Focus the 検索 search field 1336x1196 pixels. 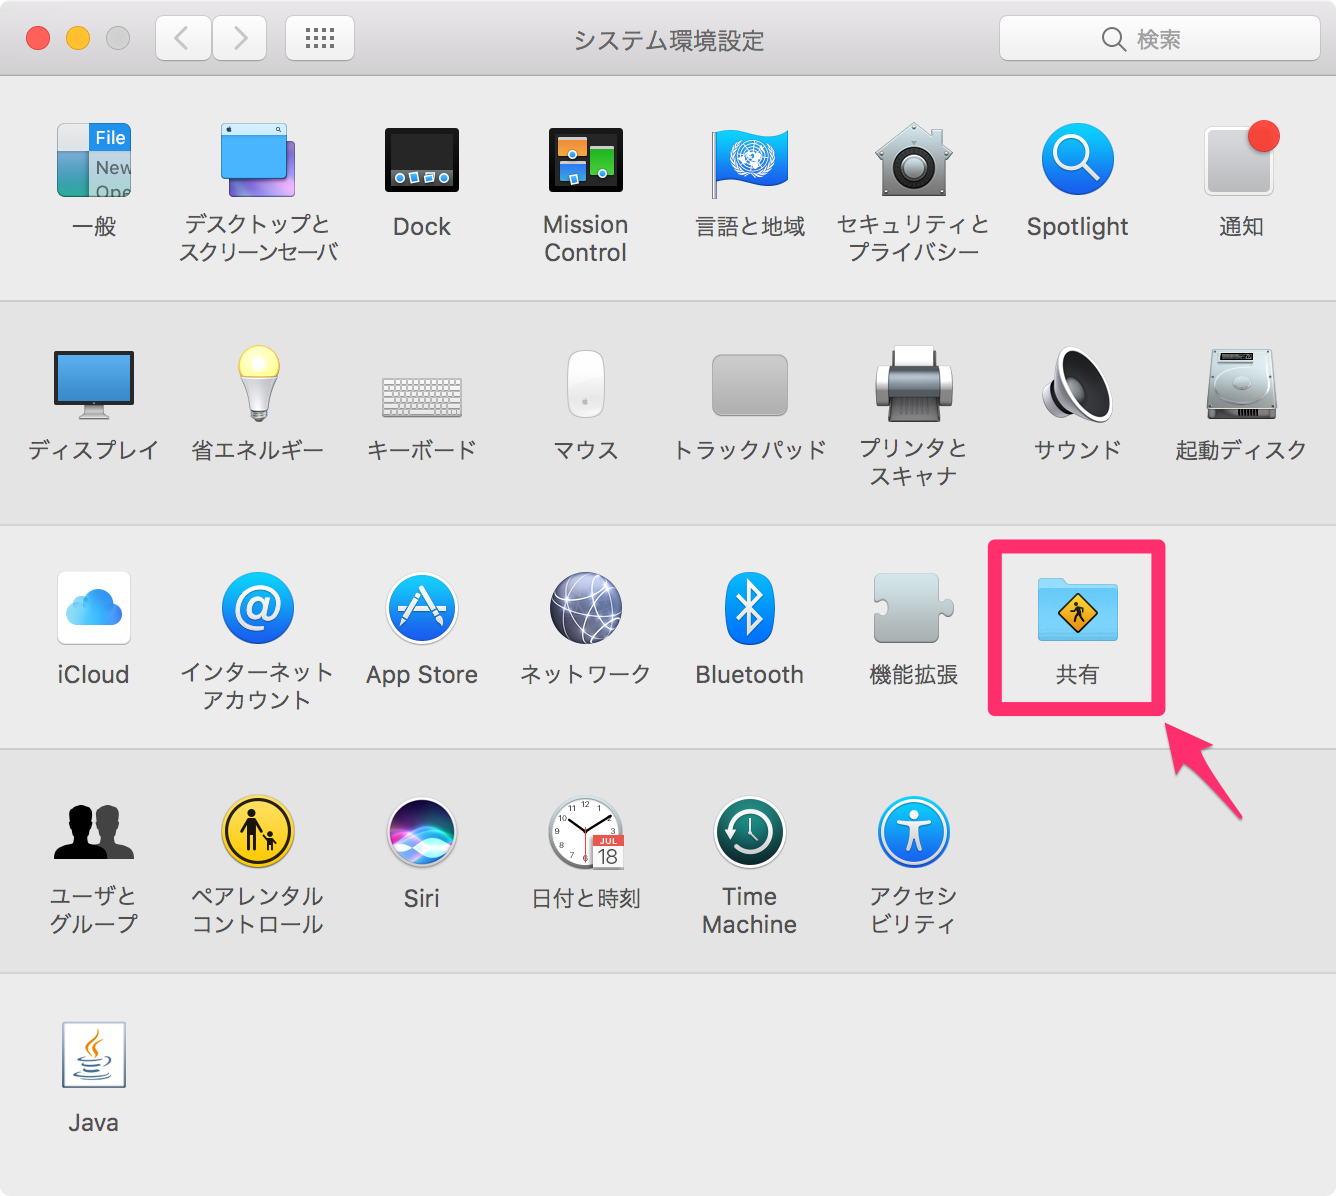pyautogui.click(x=1160, y=39)
